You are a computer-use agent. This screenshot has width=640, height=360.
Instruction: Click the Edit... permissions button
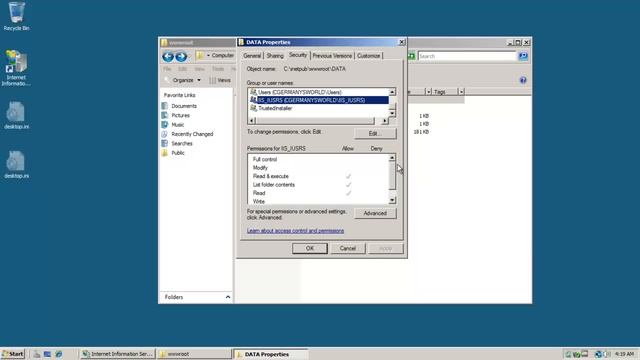[375, 133]
